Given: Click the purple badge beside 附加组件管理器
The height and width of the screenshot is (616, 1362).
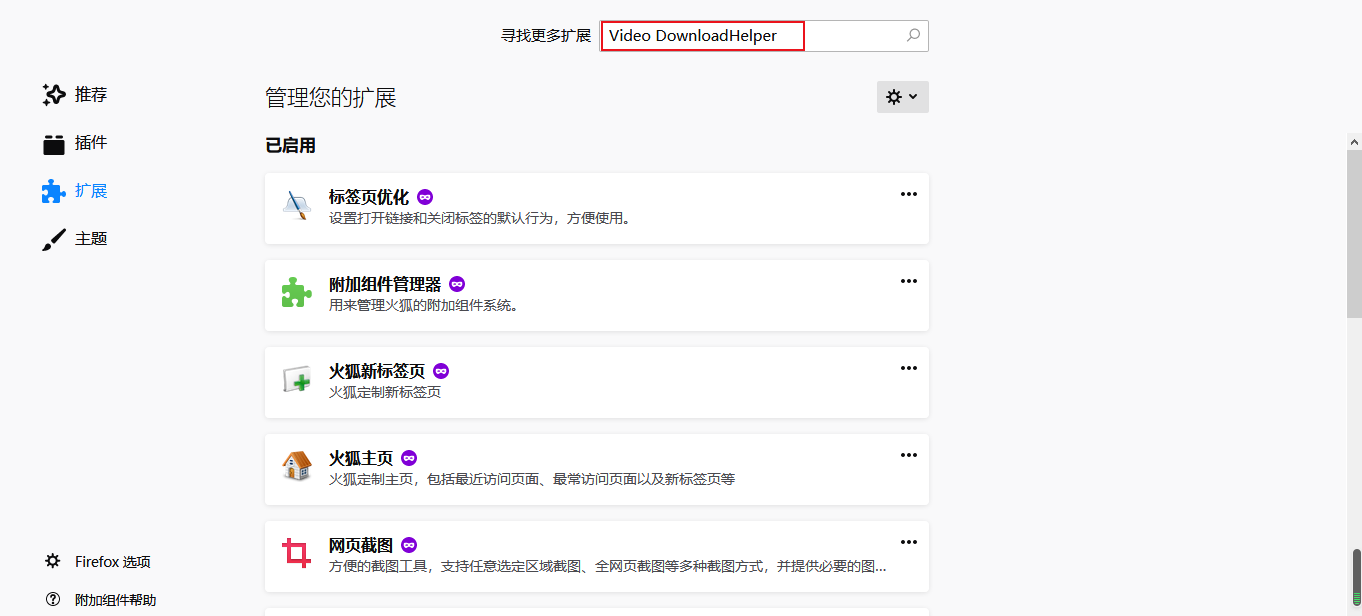Looking at the screenshot, I should click(457, 284).
